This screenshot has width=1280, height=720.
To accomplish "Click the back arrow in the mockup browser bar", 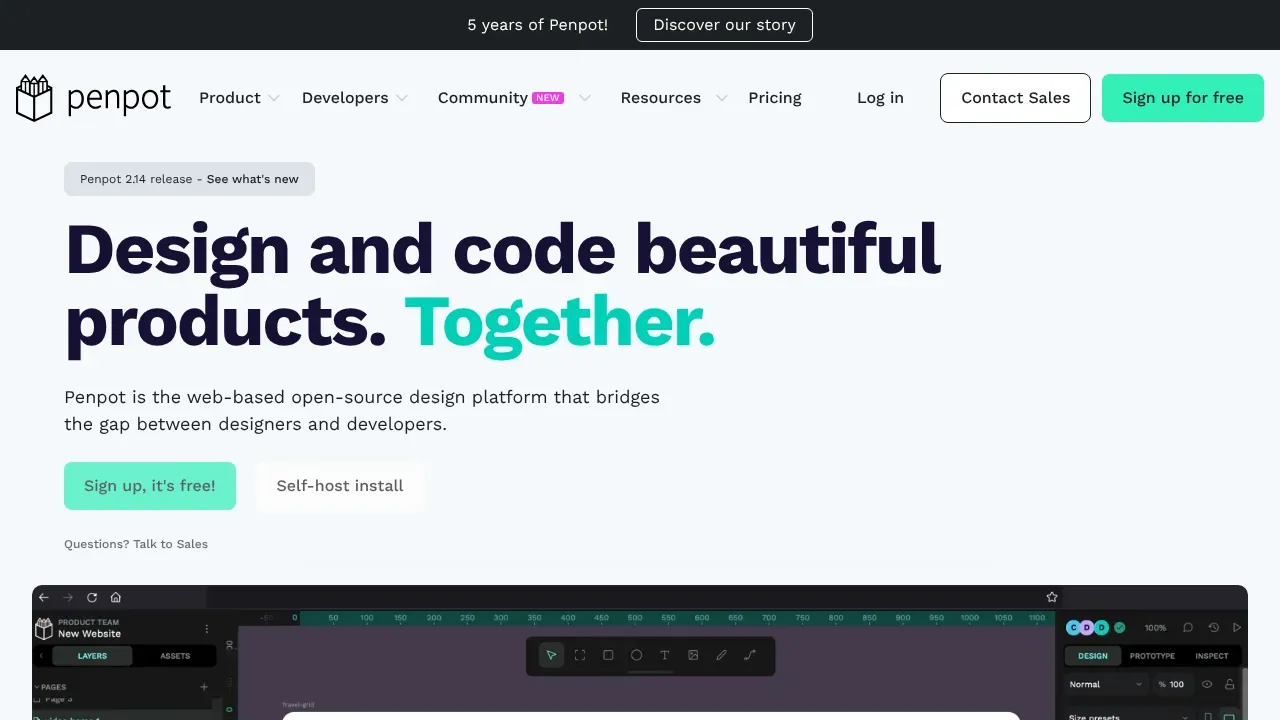I will pos(44,597).
